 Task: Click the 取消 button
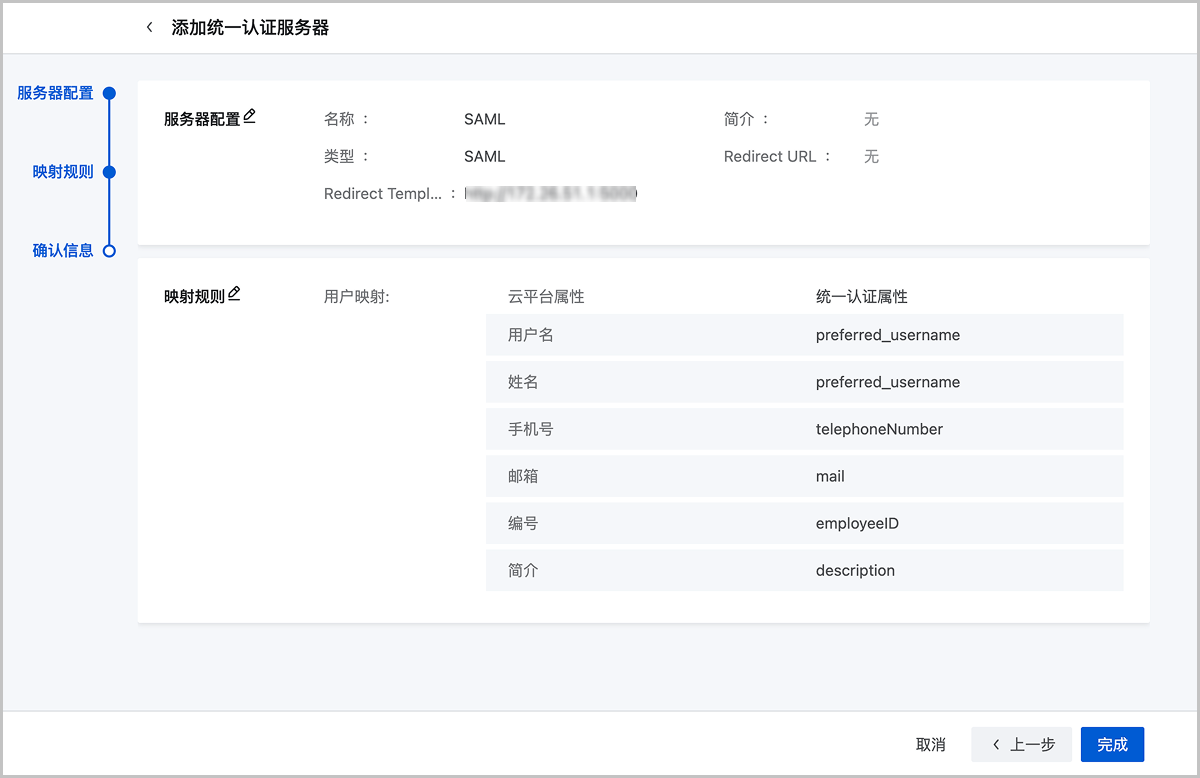point(931,744)
